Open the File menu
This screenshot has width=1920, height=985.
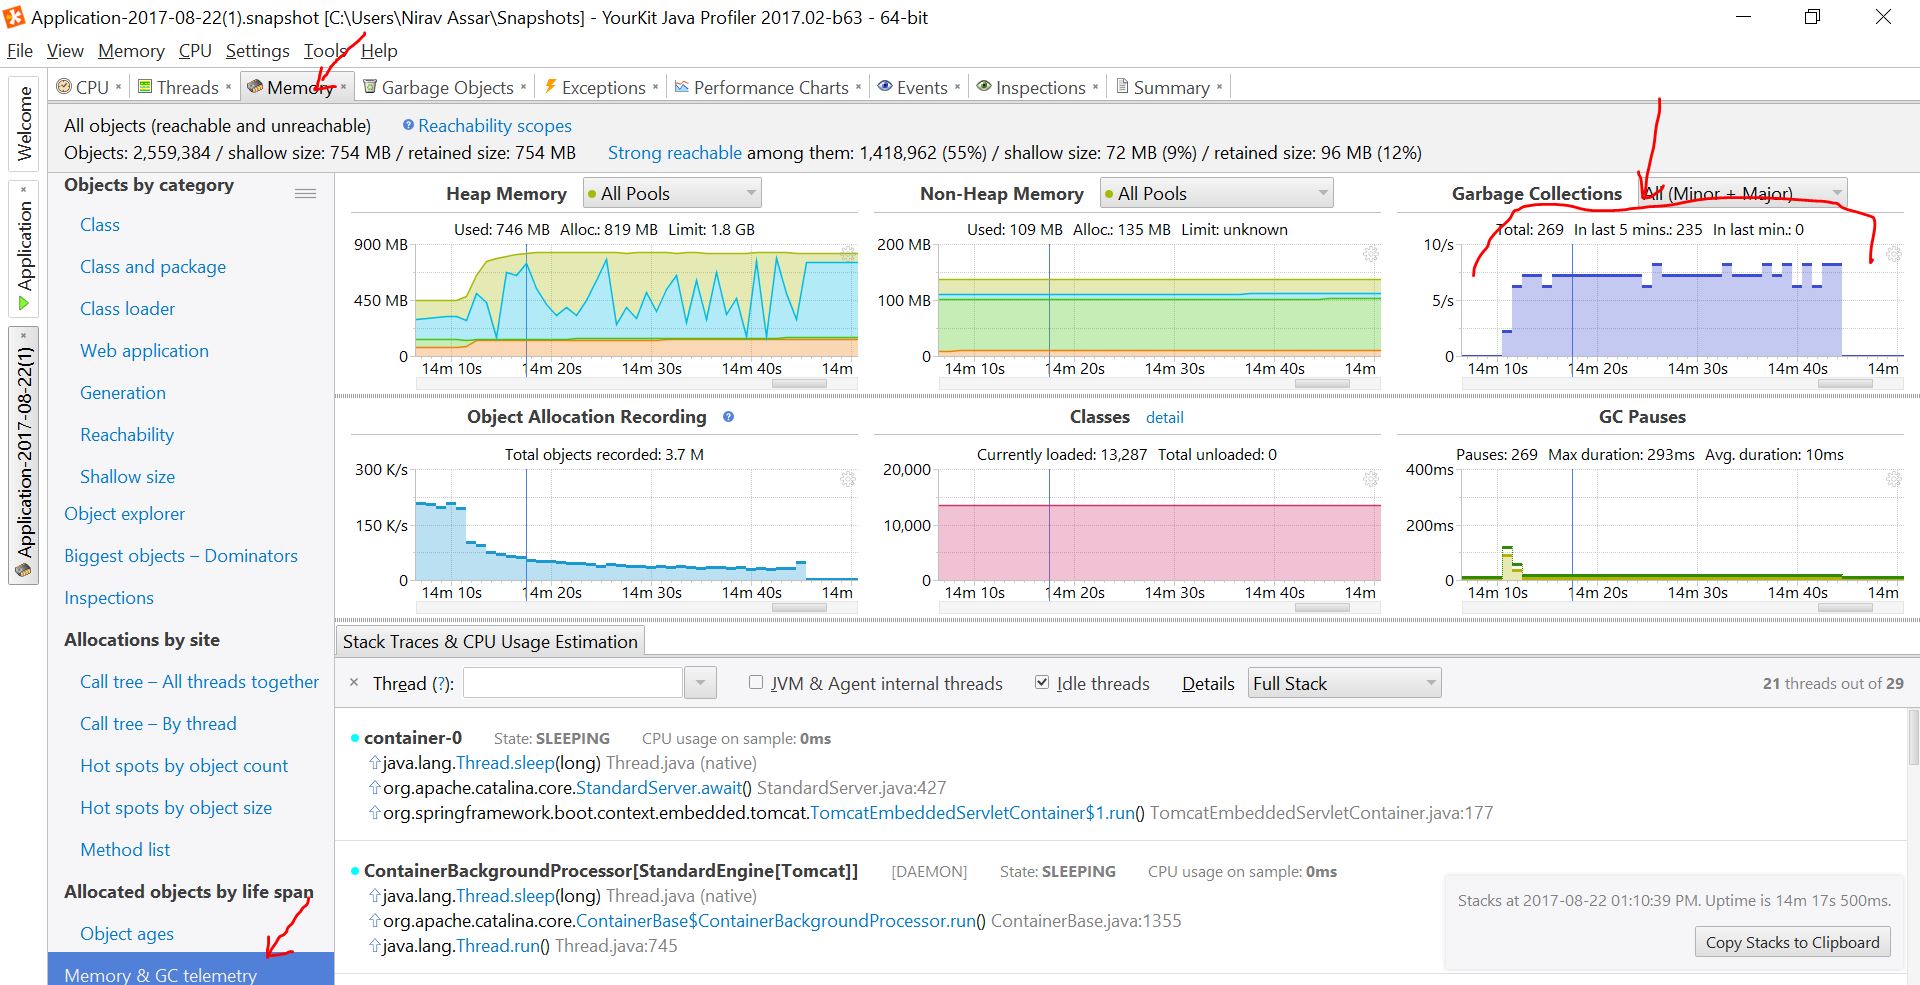point(20,51)
